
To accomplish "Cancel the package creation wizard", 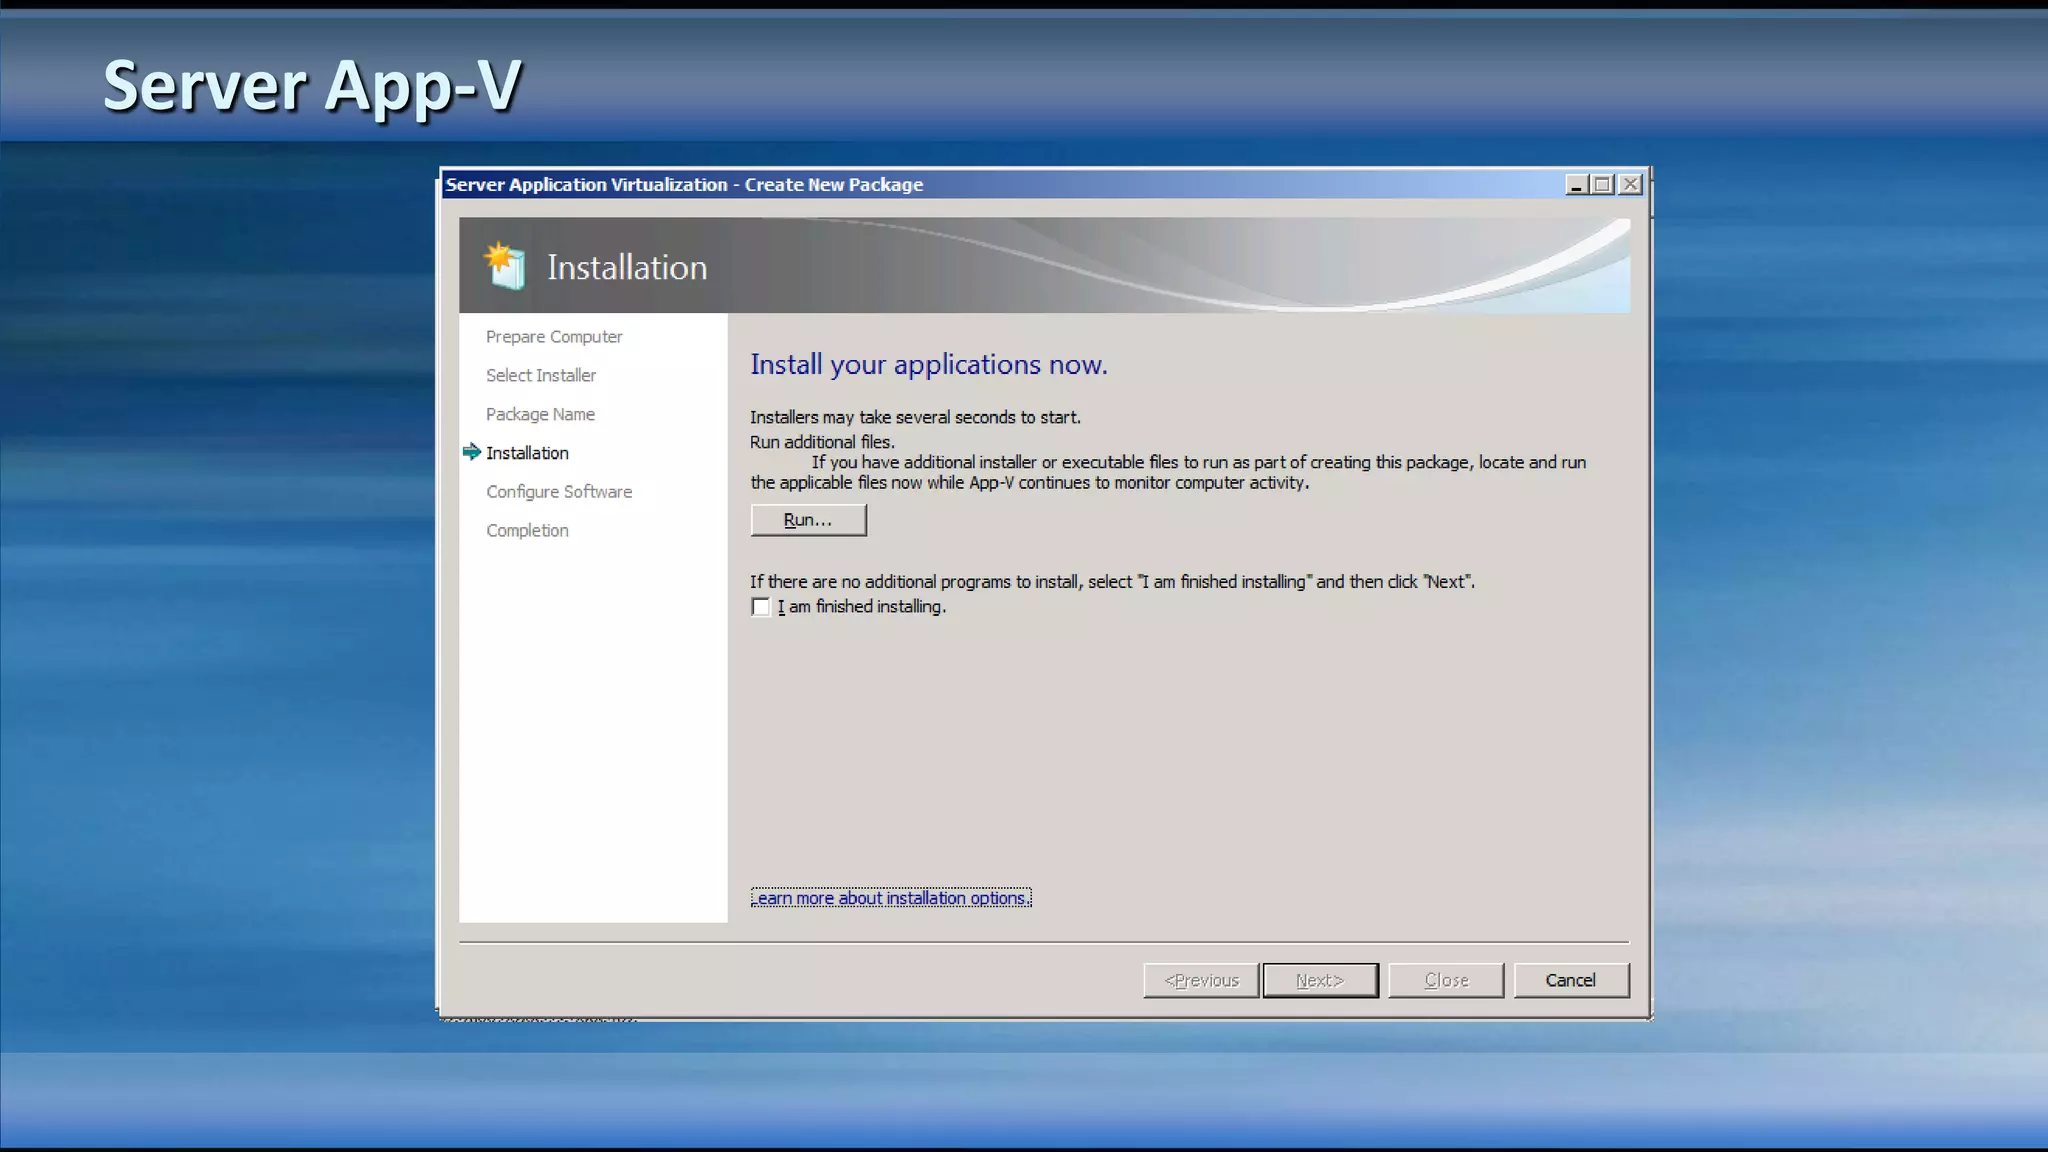I will point(1571,980).
